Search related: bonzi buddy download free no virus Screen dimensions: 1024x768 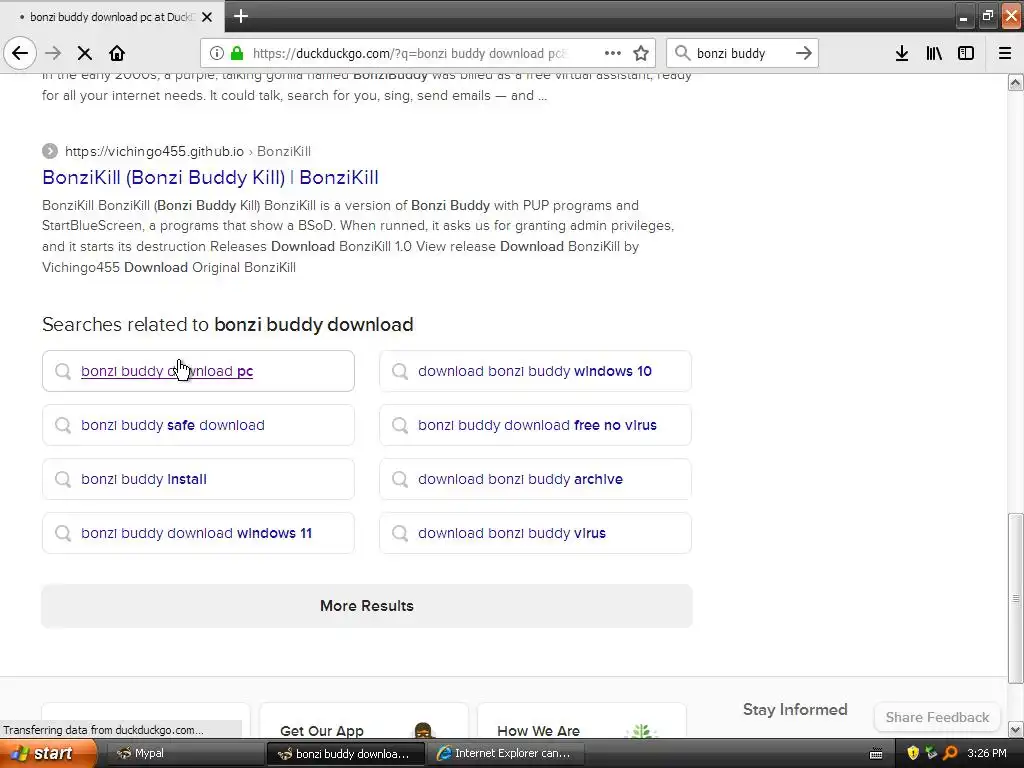click(535, 425)
